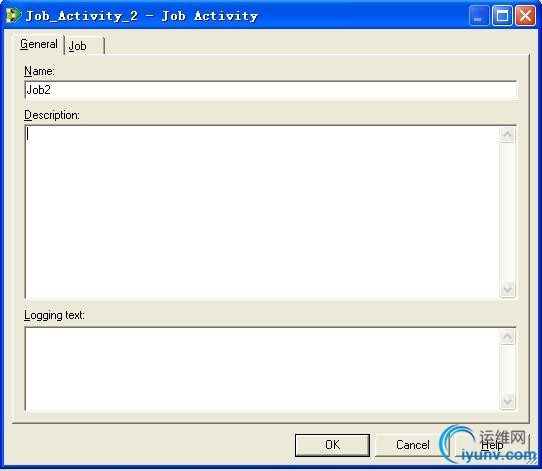Screen dimensions: 542x471
Task: Maximize the Job_Activity_2 window
Action: (x=502, y=16)
